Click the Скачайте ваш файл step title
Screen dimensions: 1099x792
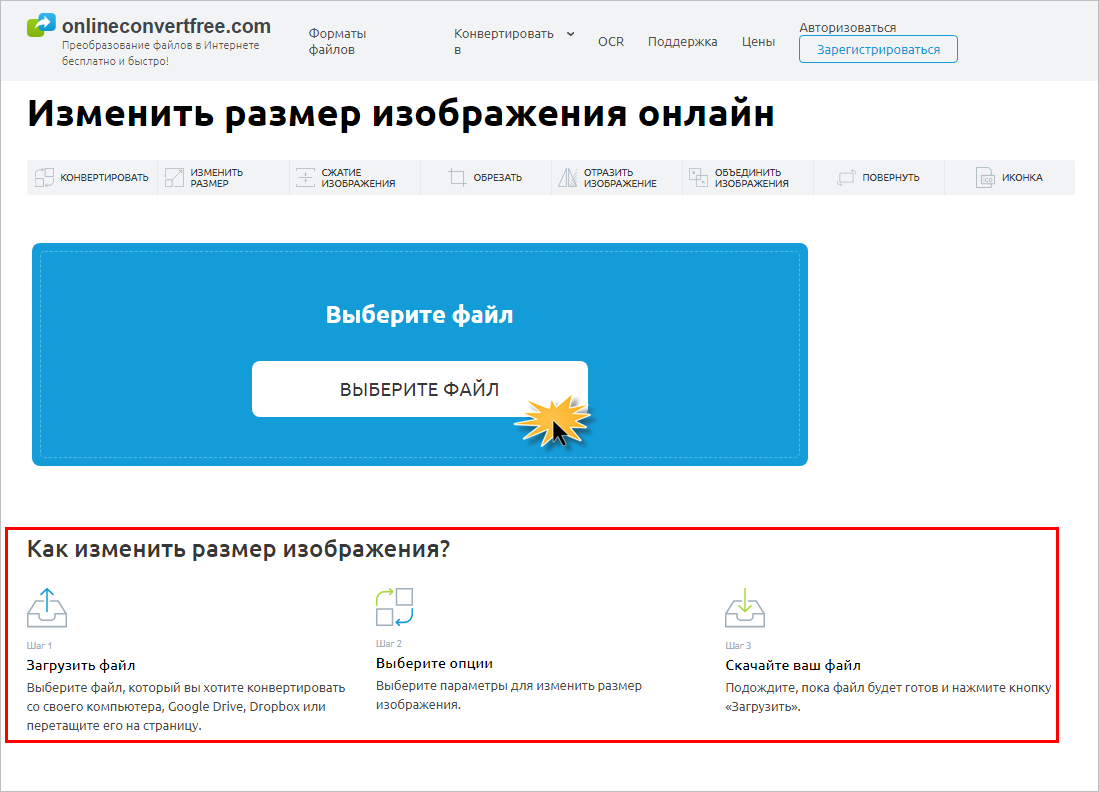coord(793,665)
